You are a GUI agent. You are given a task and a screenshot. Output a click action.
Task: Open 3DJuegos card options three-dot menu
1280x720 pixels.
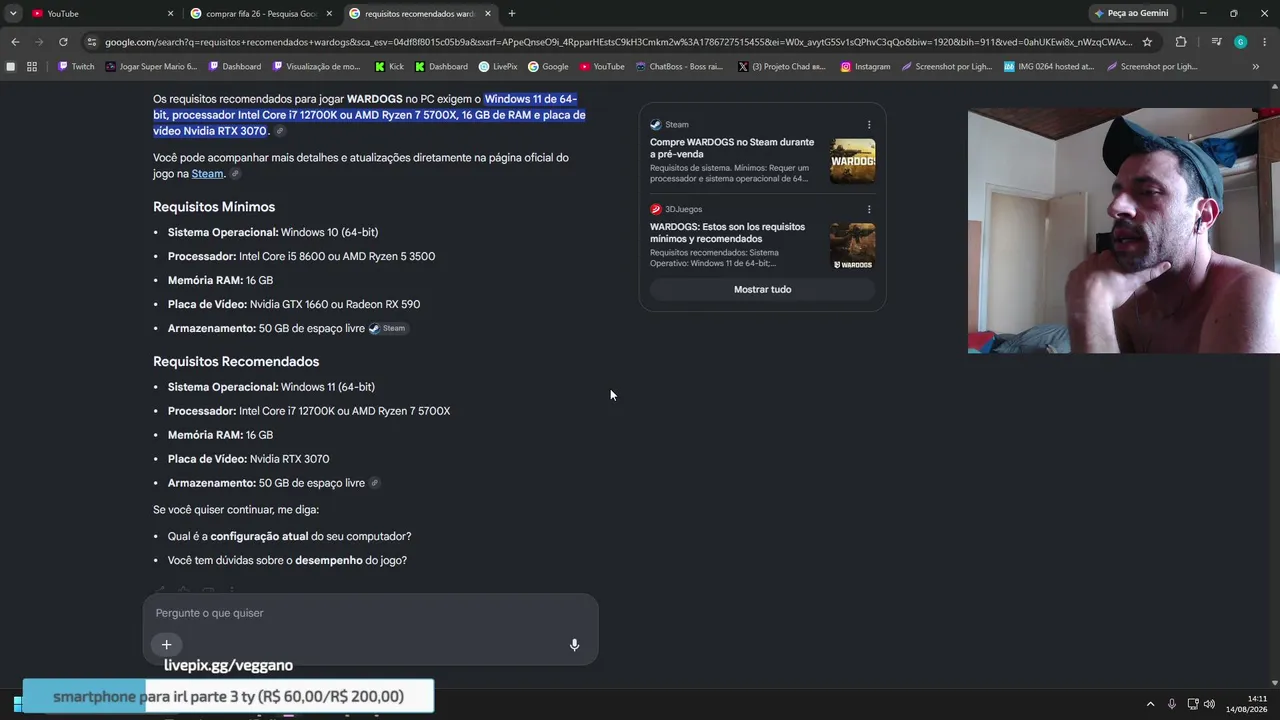coord(869,209)
